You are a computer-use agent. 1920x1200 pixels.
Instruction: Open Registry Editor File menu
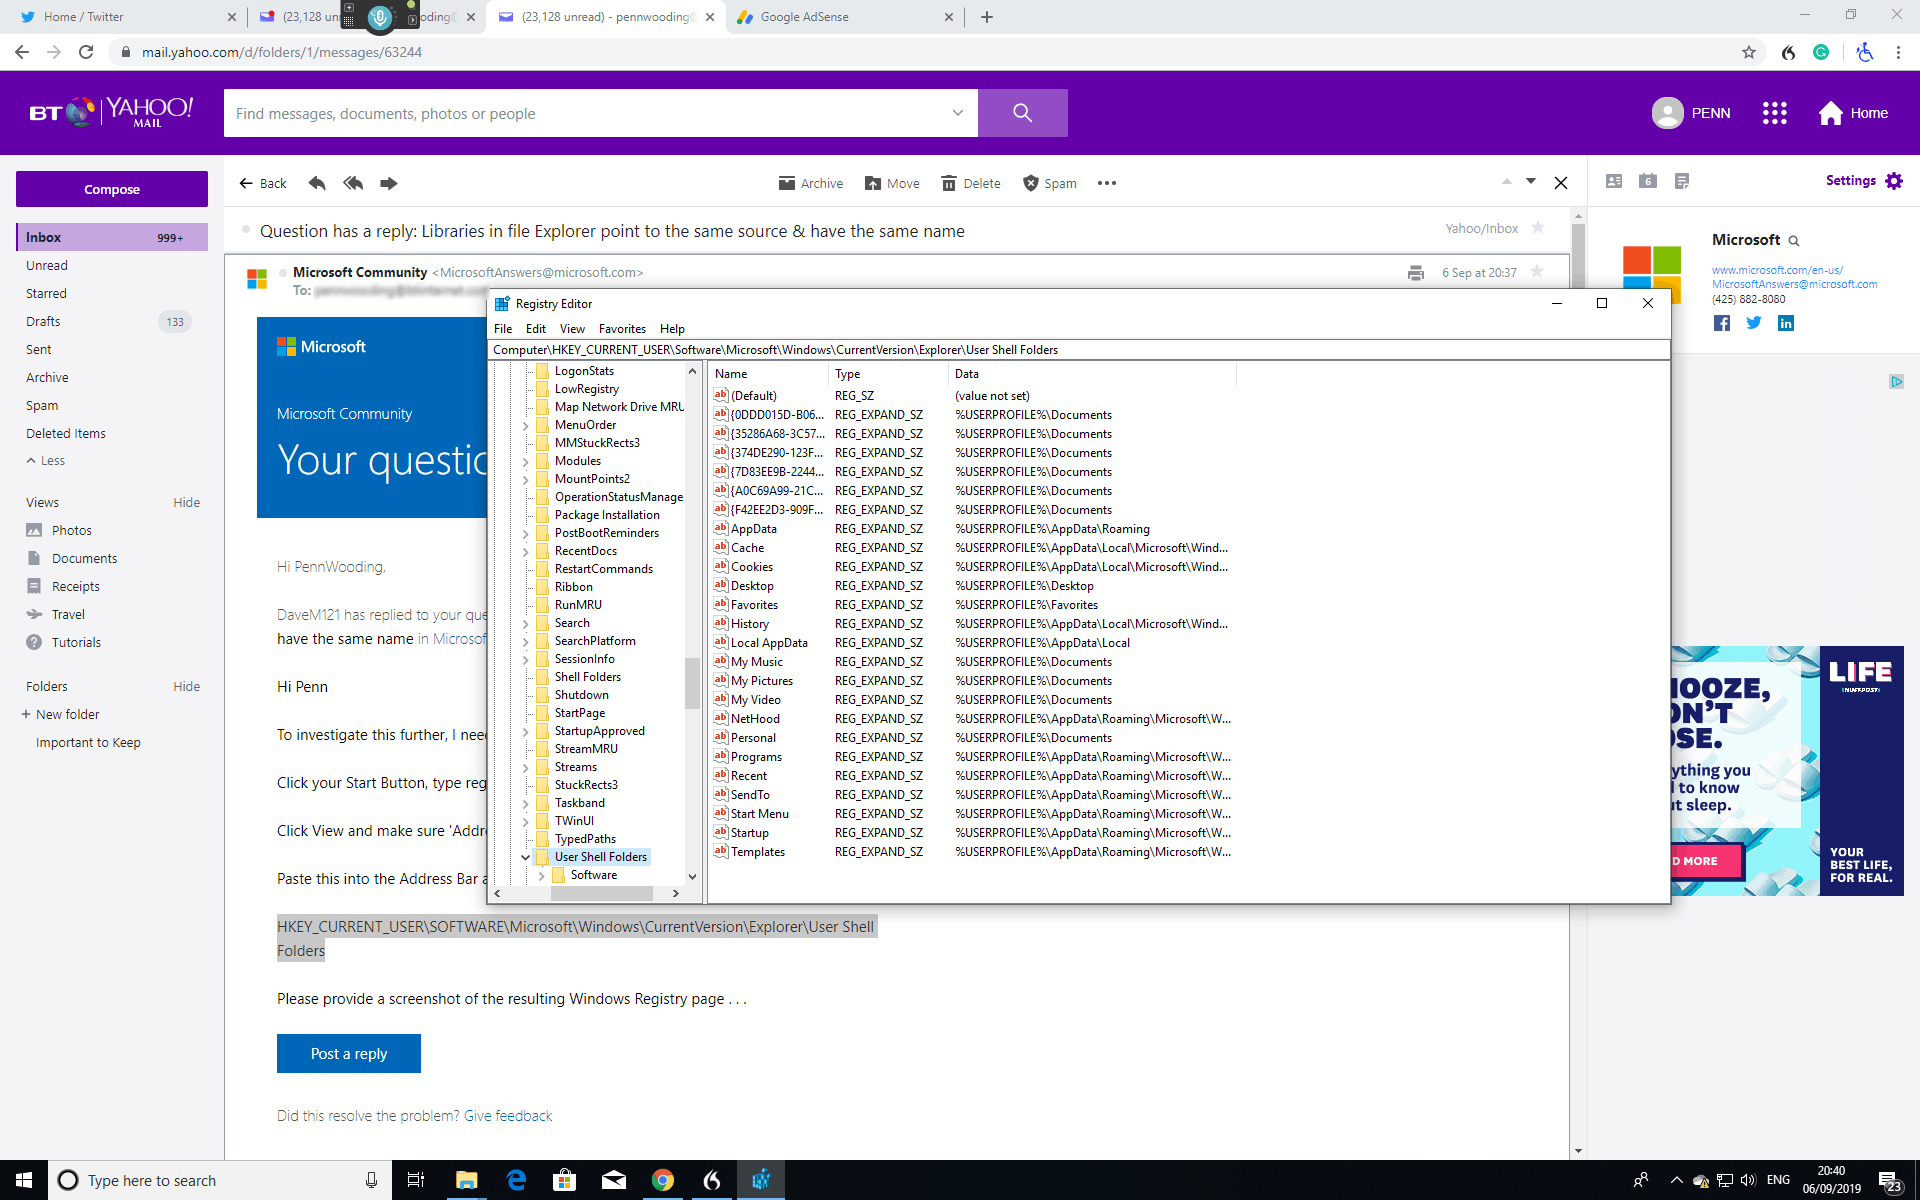click(503, 329)
